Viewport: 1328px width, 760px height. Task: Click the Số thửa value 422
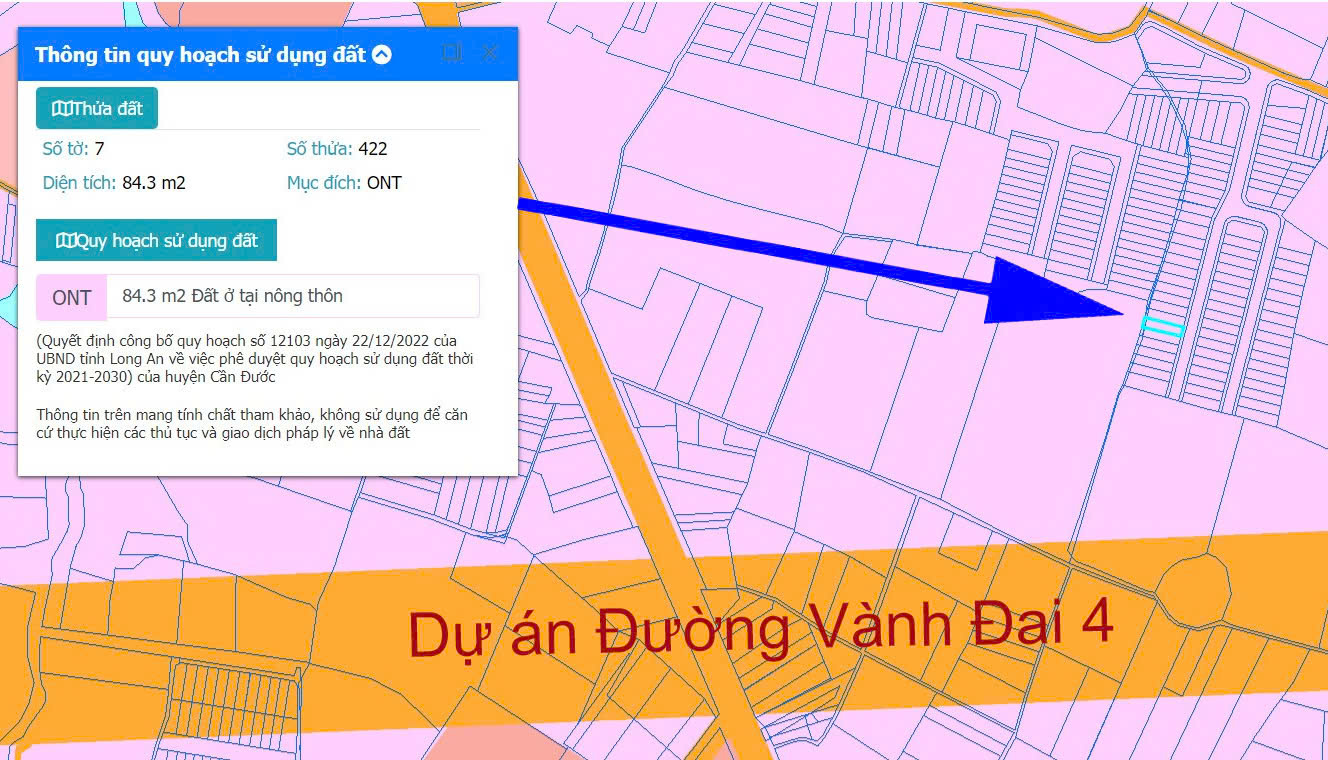(x=372, y=149)
